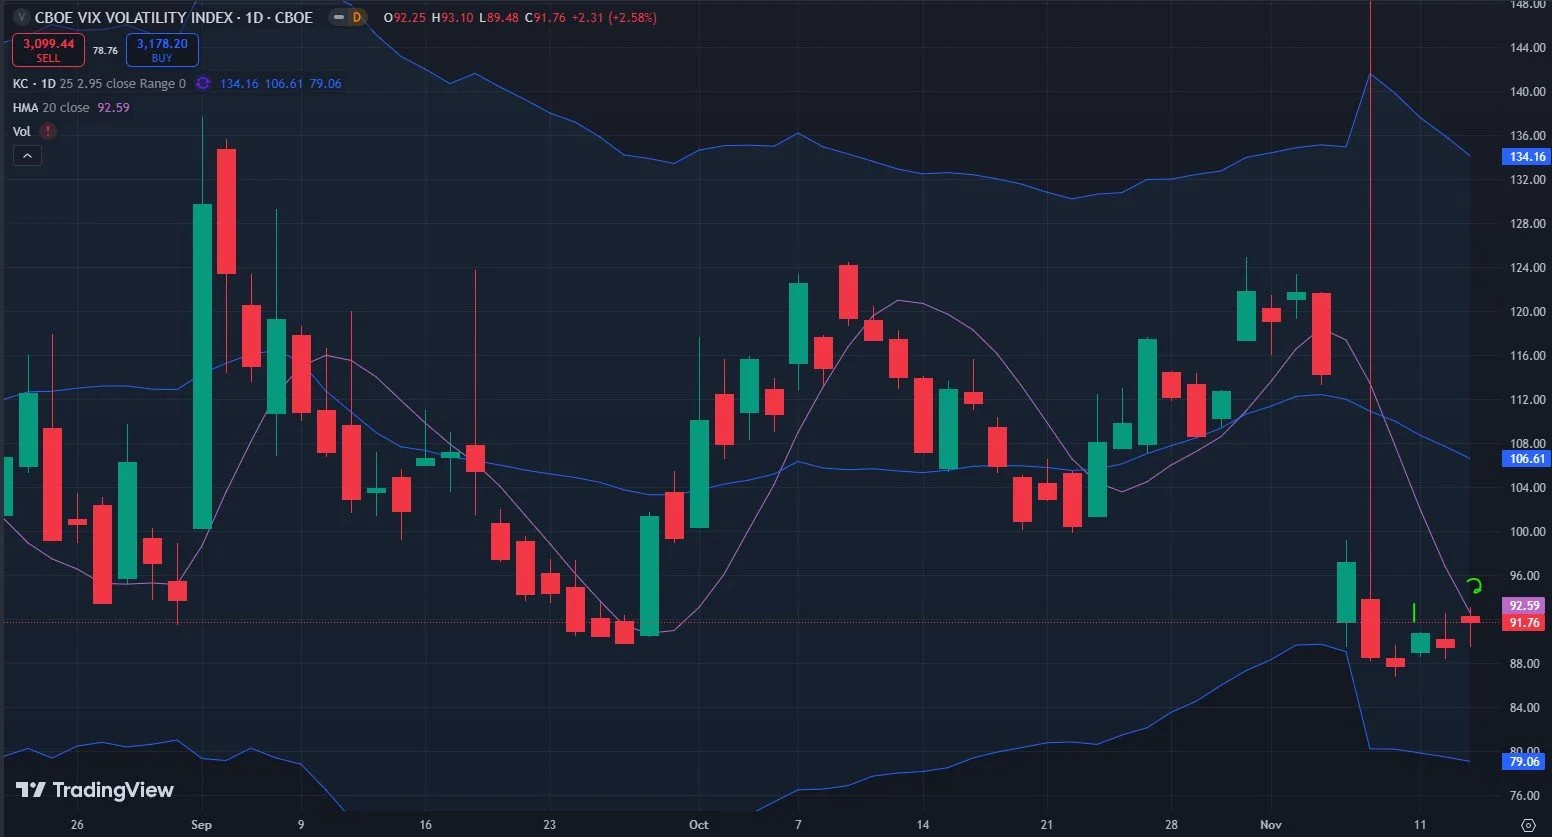Click the purple KC indicator refresh icon
Image resolution: width=1552 pixels, height=837 pixels.
click(203, 84)
